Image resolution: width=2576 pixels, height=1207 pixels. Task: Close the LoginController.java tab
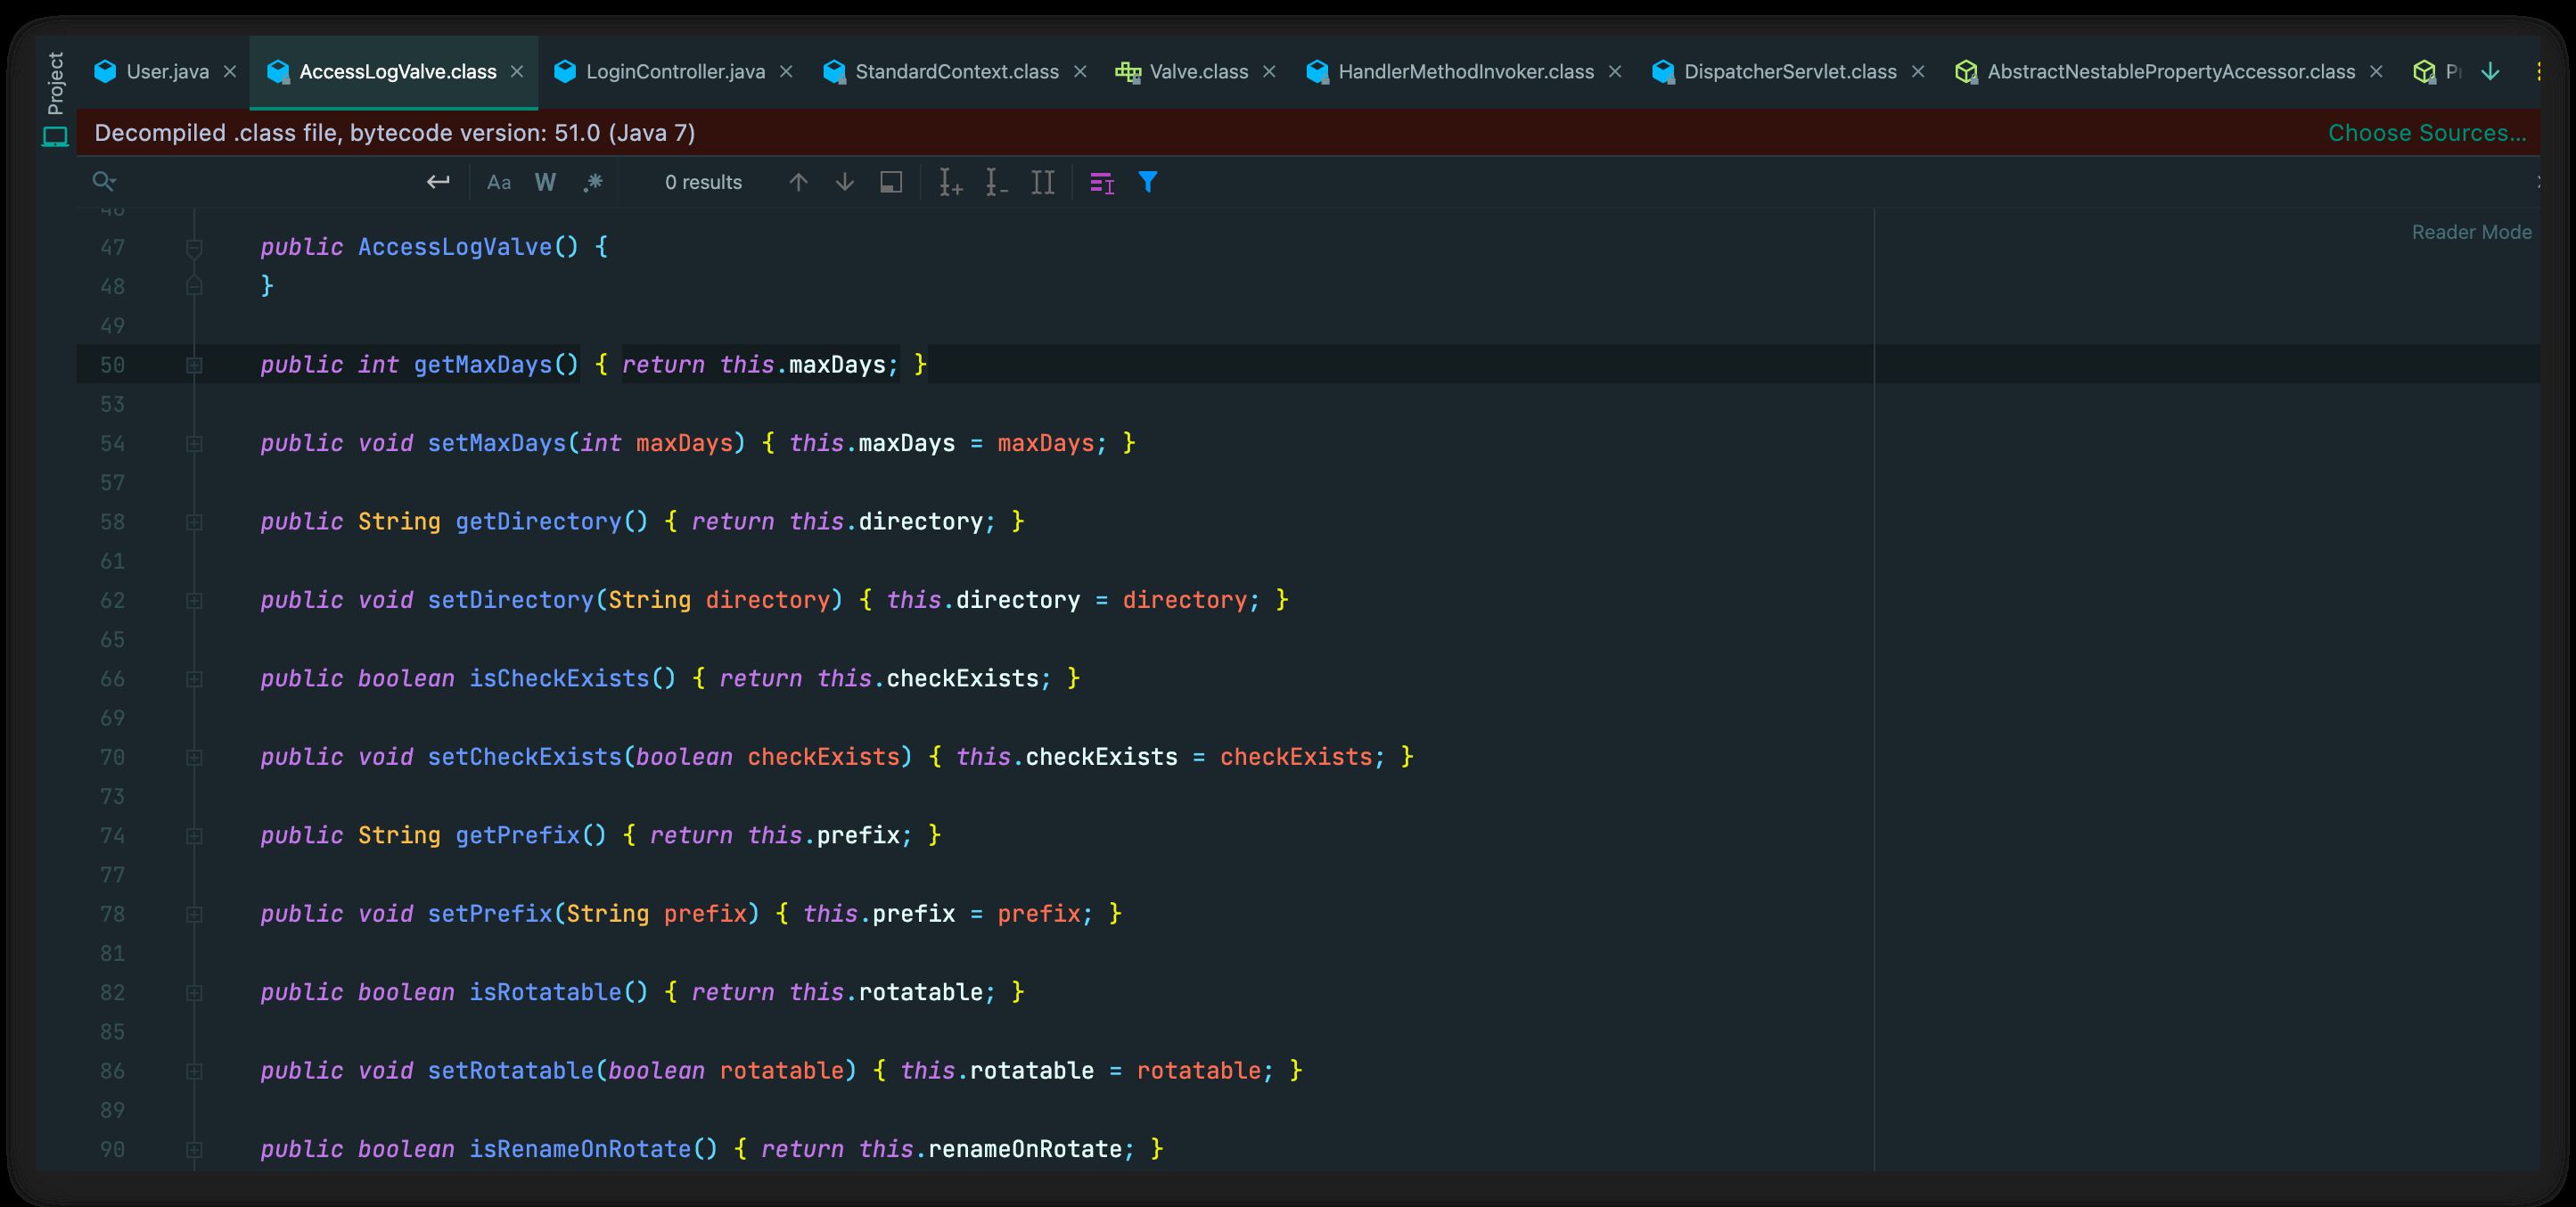coord(786,72)
